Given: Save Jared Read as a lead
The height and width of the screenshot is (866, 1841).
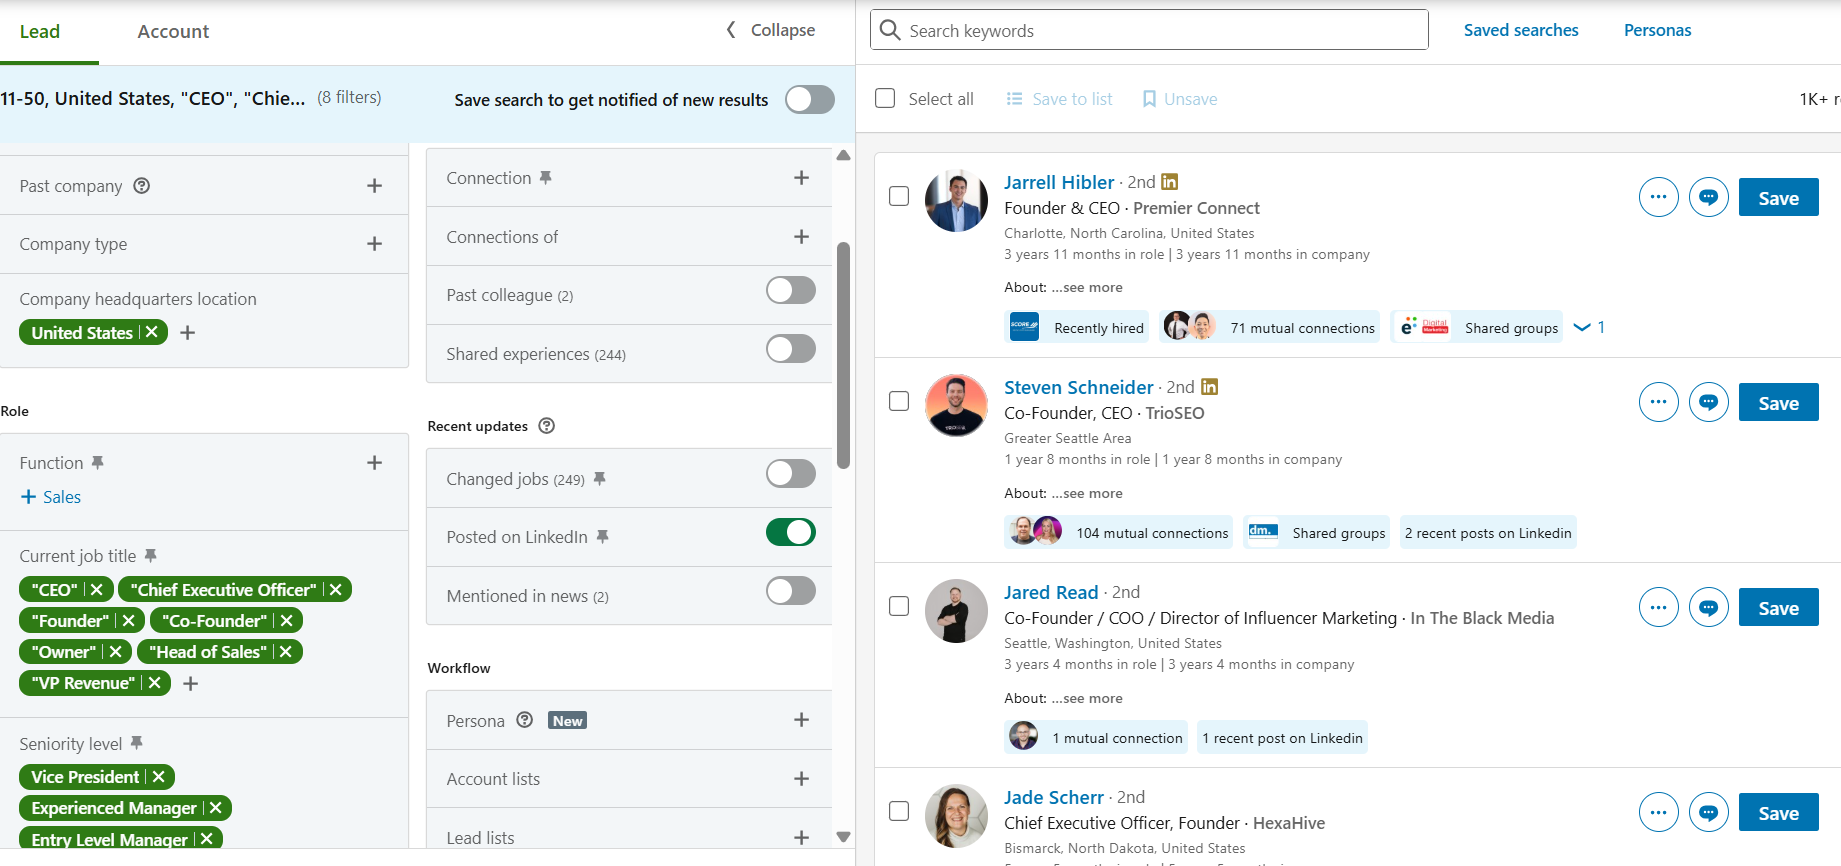Looking at the screenshot, I should point(1778,608).
